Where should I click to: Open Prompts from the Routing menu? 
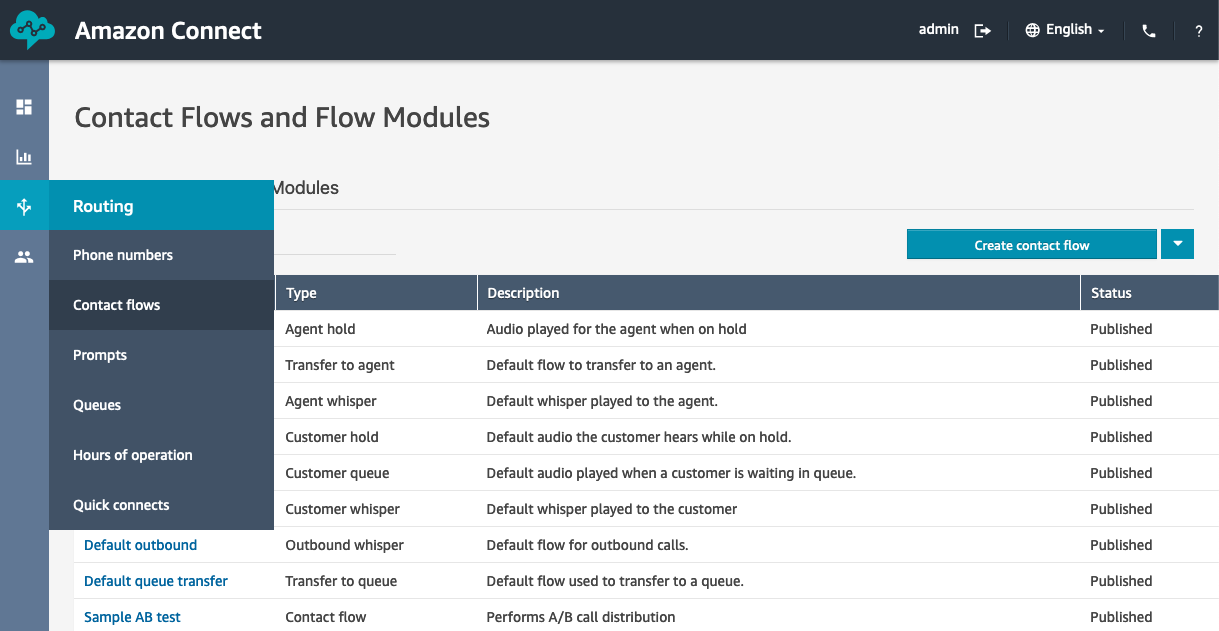100,355
